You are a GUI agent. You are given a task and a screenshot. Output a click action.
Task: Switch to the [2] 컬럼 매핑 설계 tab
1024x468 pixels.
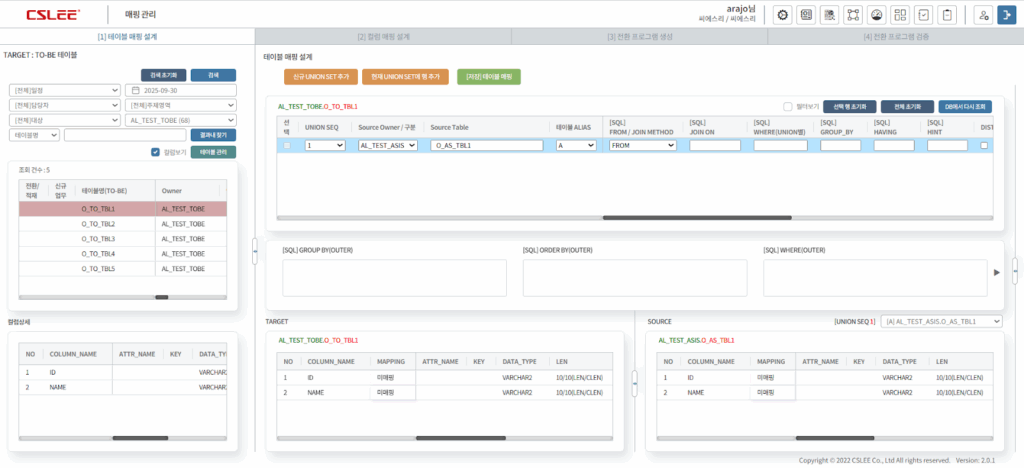click(383, 36)
